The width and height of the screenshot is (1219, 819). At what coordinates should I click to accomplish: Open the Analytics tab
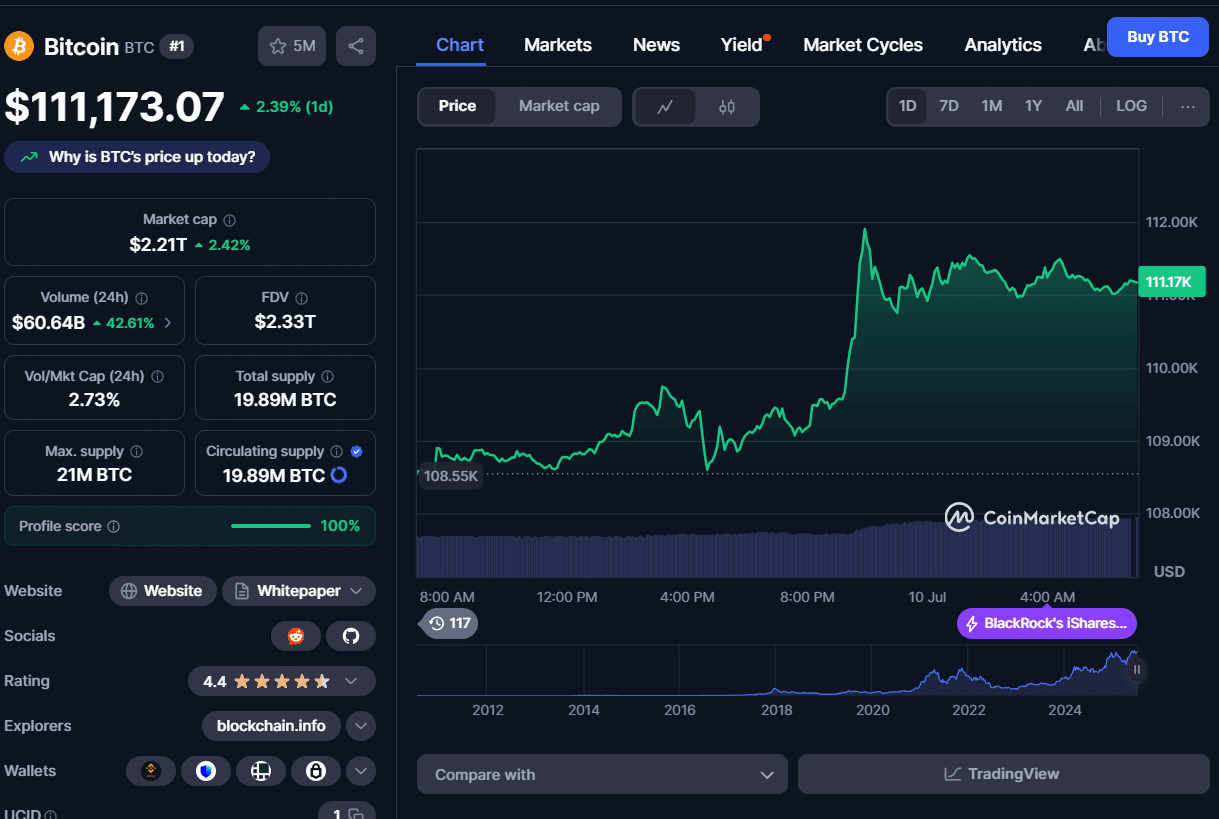click(x=1003, y=45)
